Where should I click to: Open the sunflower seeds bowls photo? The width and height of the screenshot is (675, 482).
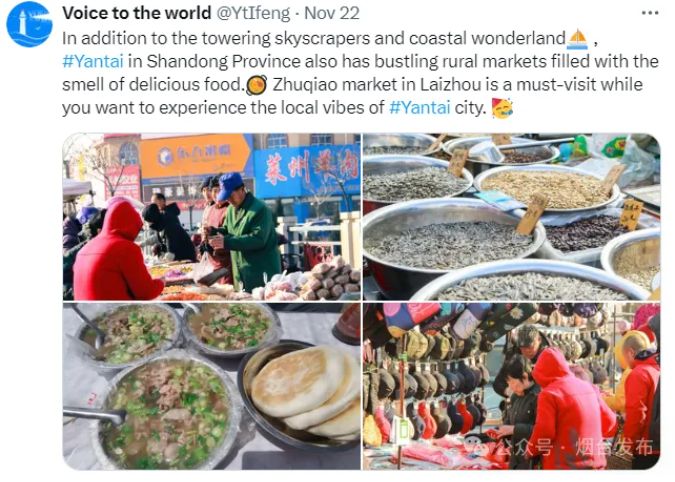[511, 216]
